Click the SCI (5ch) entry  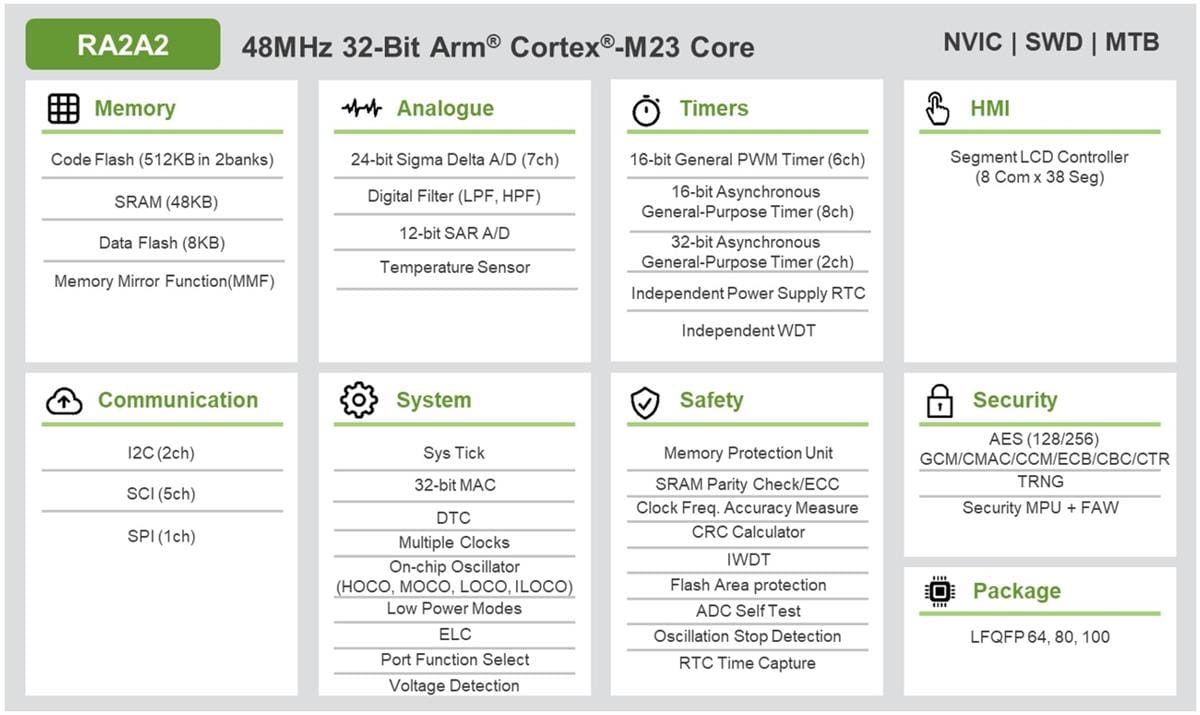[x=162, y=494]
